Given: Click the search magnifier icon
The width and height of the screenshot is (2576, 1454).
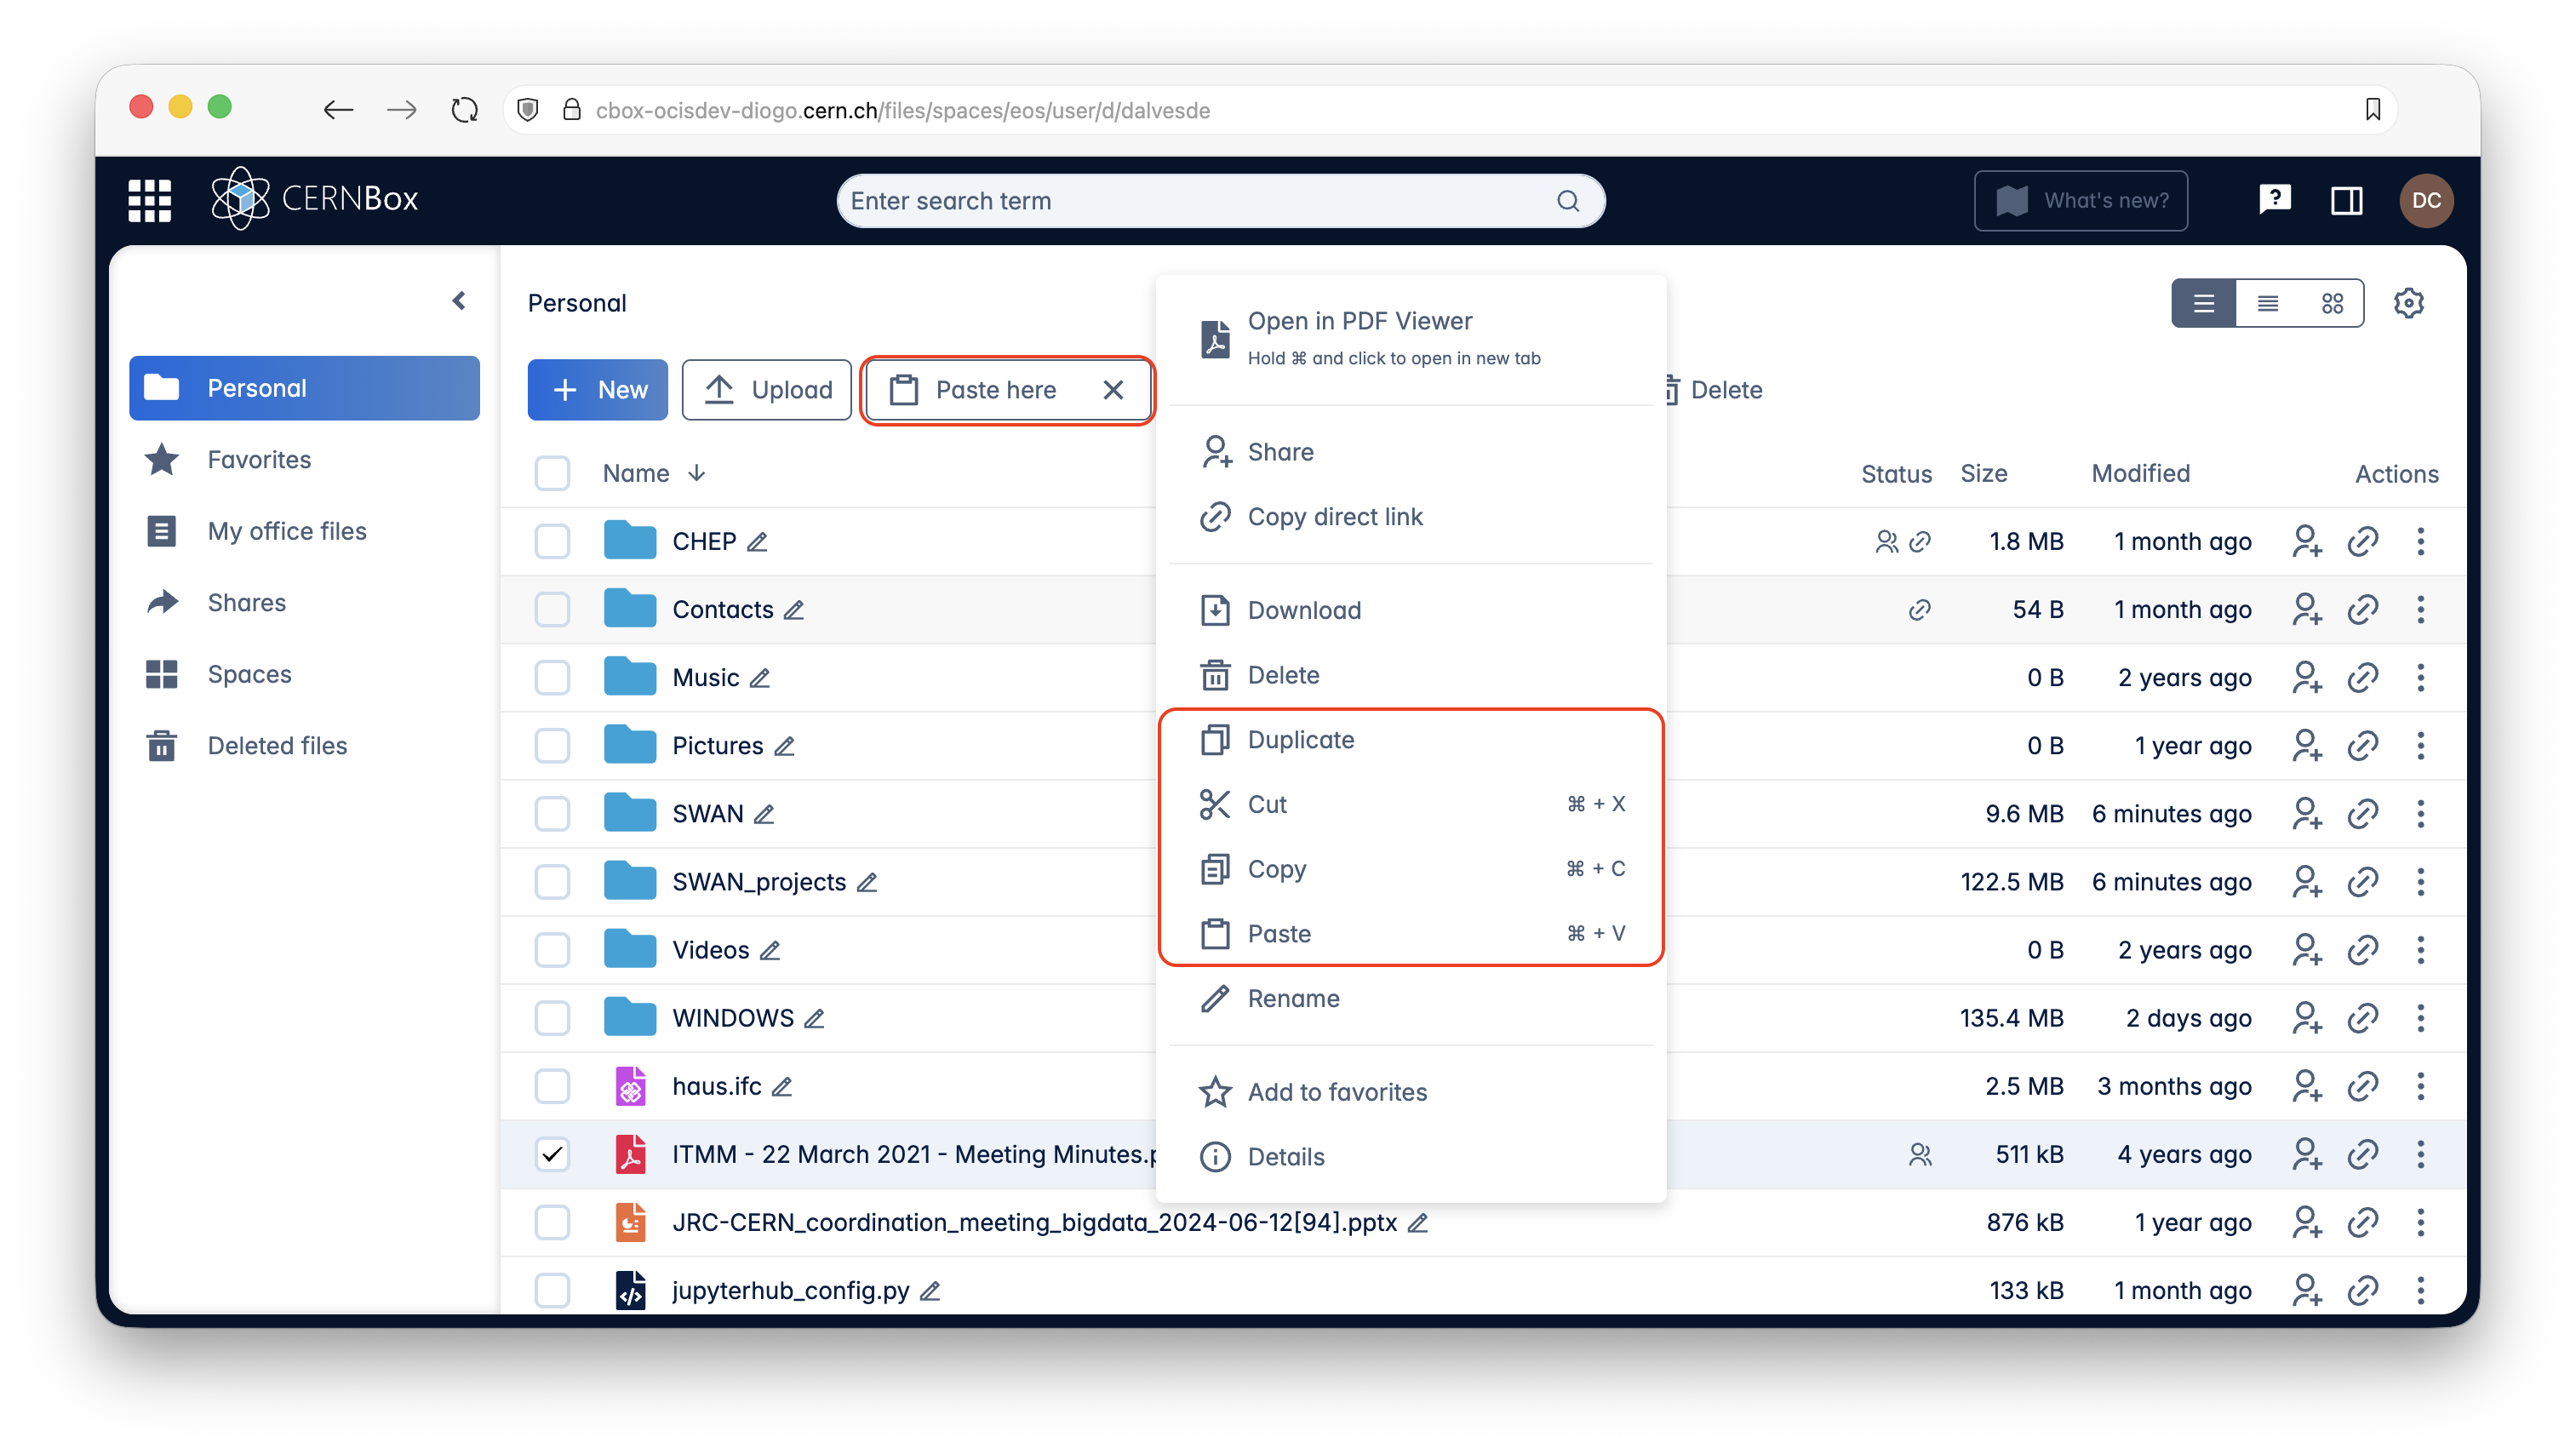Looking at the screenshot, I should pyautogui.click(x=1567, y=201).
